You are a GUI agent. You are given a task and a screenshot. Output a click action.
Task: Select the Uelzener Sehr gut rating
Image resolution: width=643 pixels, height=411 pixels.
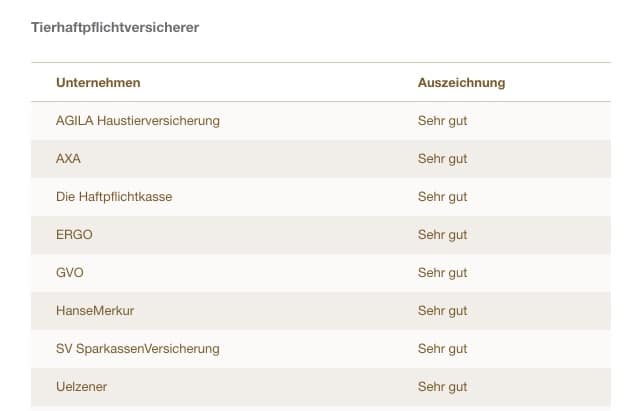(x=442, y=387)
